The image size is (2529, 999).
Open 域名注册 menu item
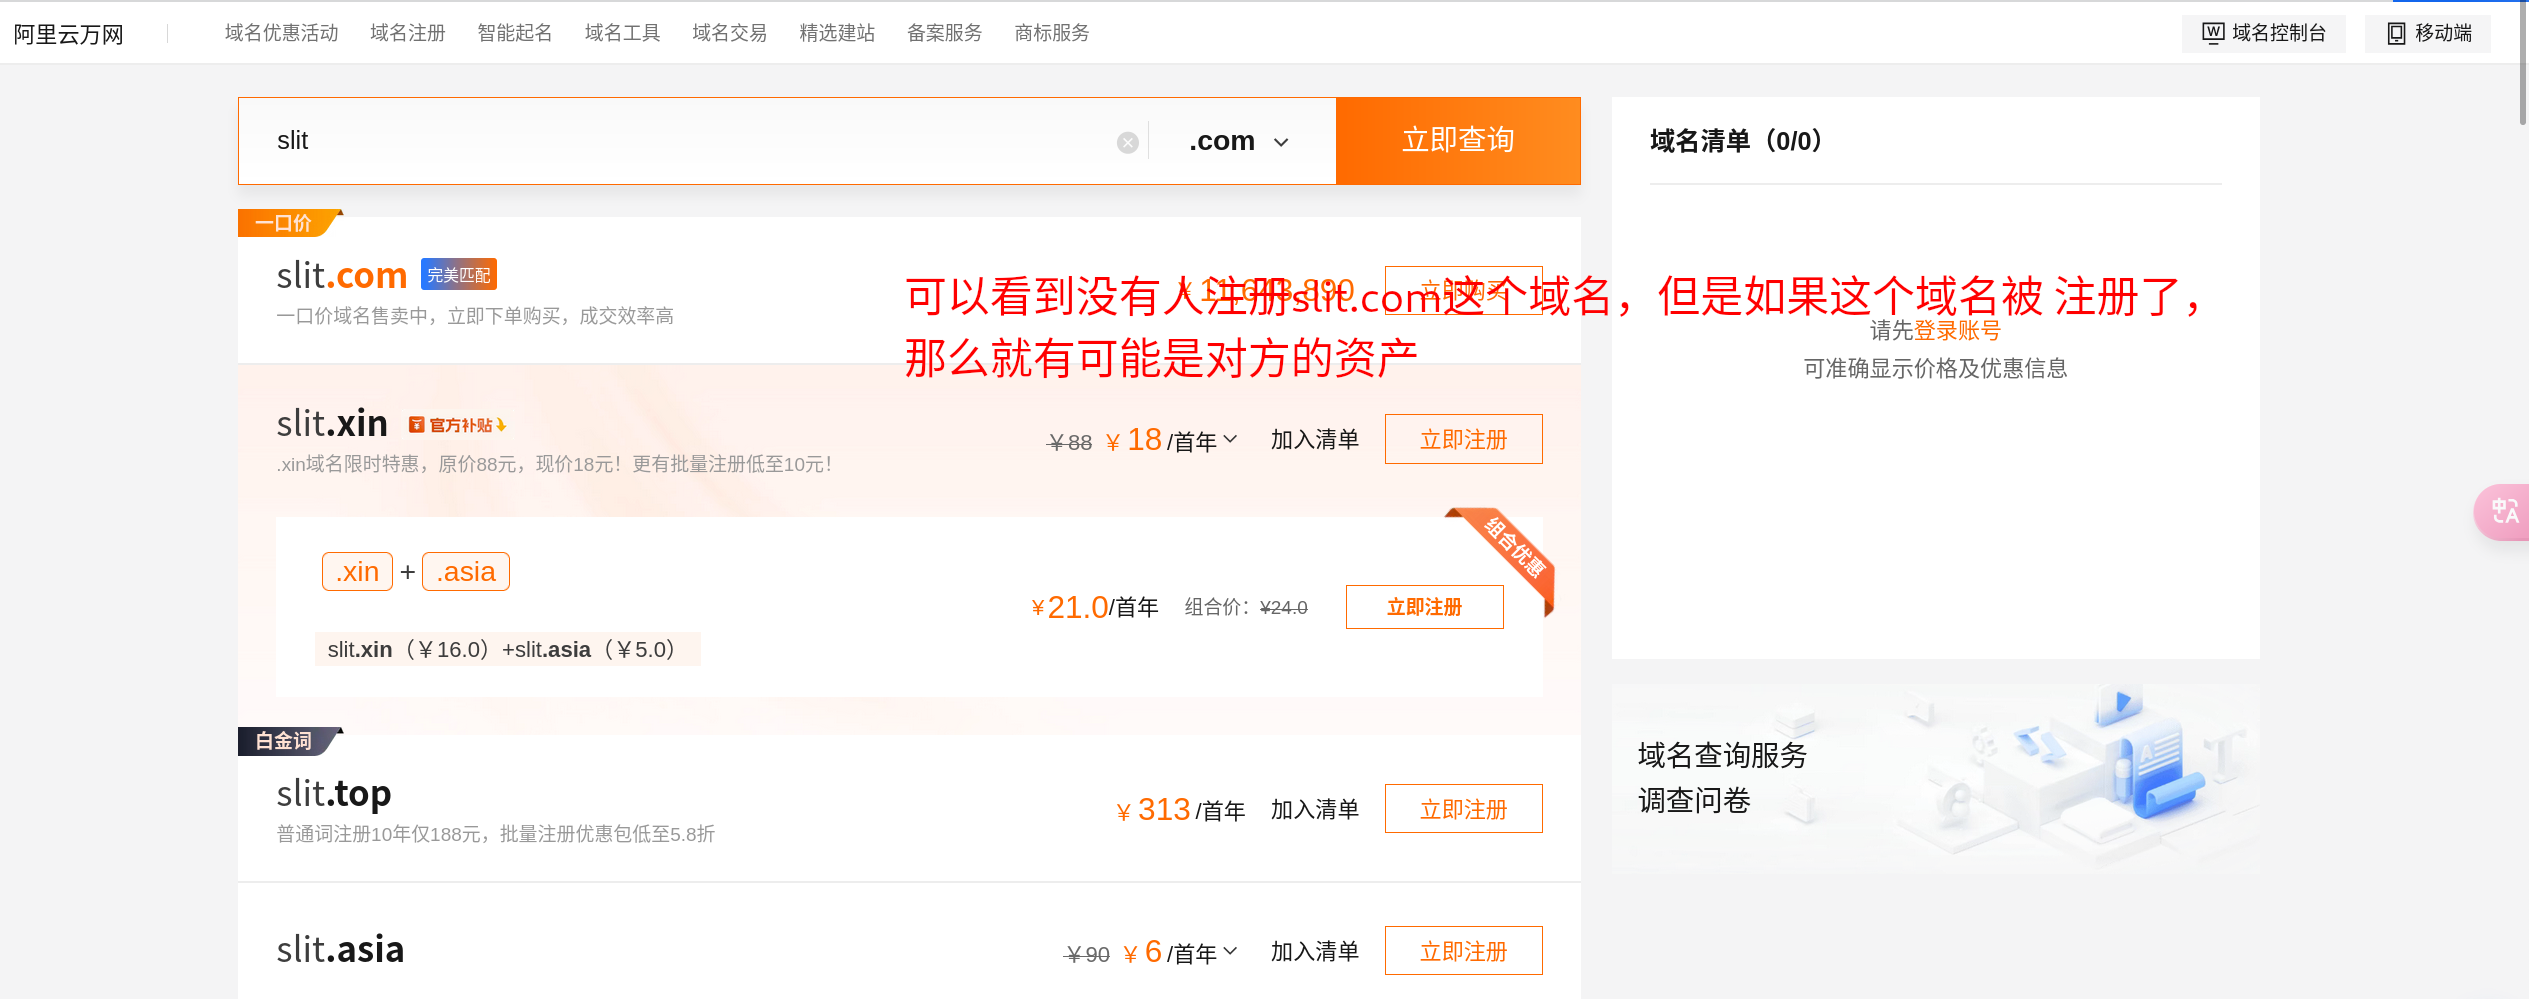408,33
